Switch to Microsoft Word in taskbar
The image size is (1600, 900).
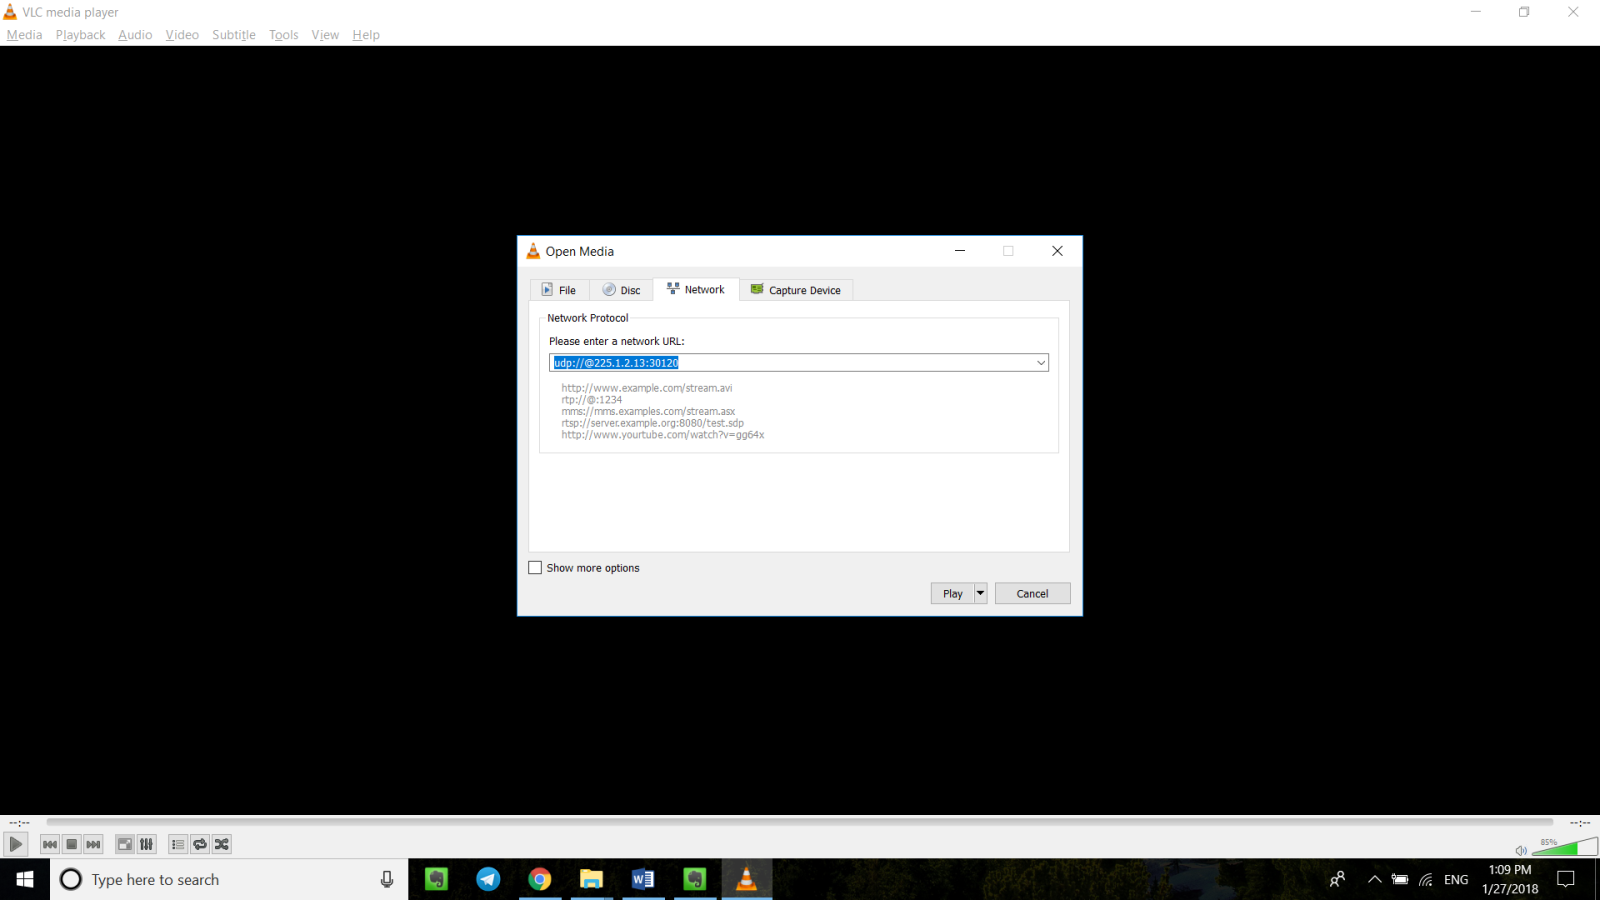click(643, 879)
